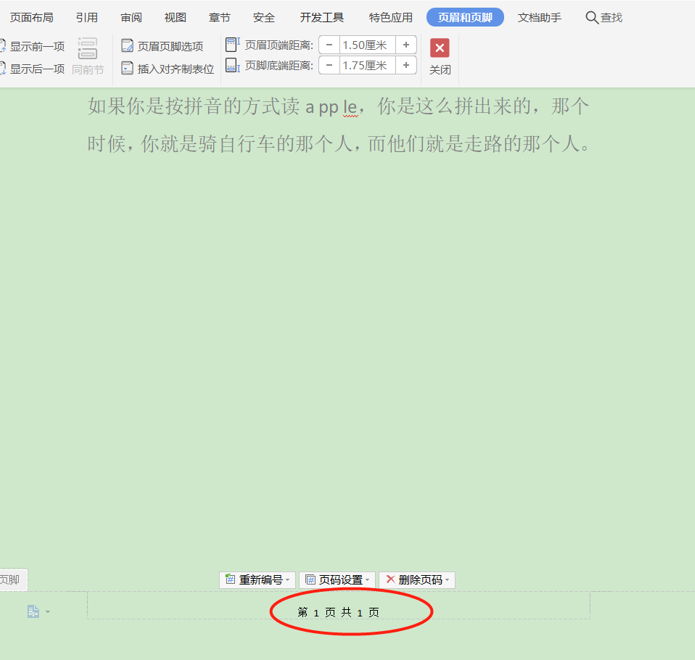
Task: Open the 页面布局 ribbon tab
Action: coord(31,18)
